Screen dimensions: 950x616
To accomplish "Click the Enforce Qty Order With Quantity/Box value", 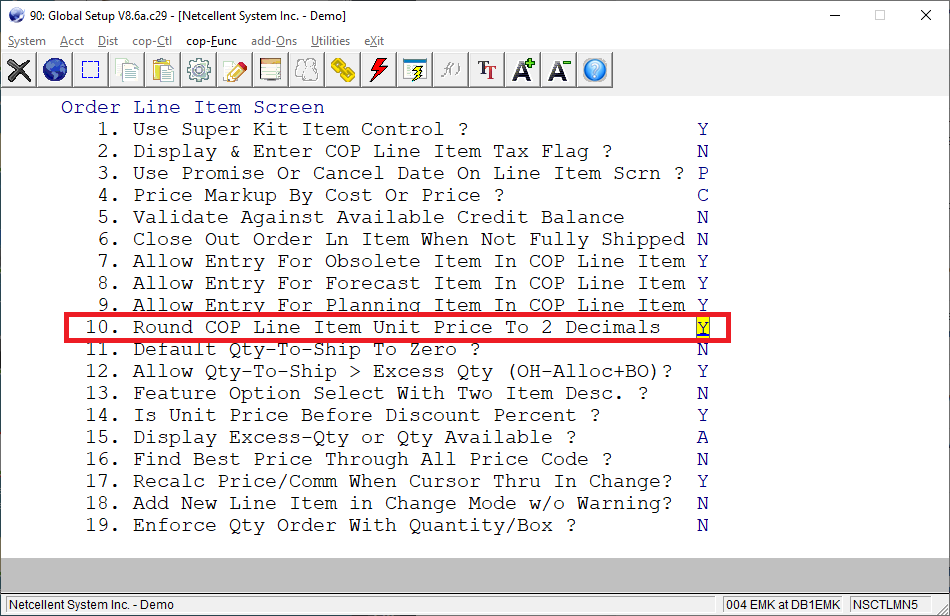I will point(703,526).
